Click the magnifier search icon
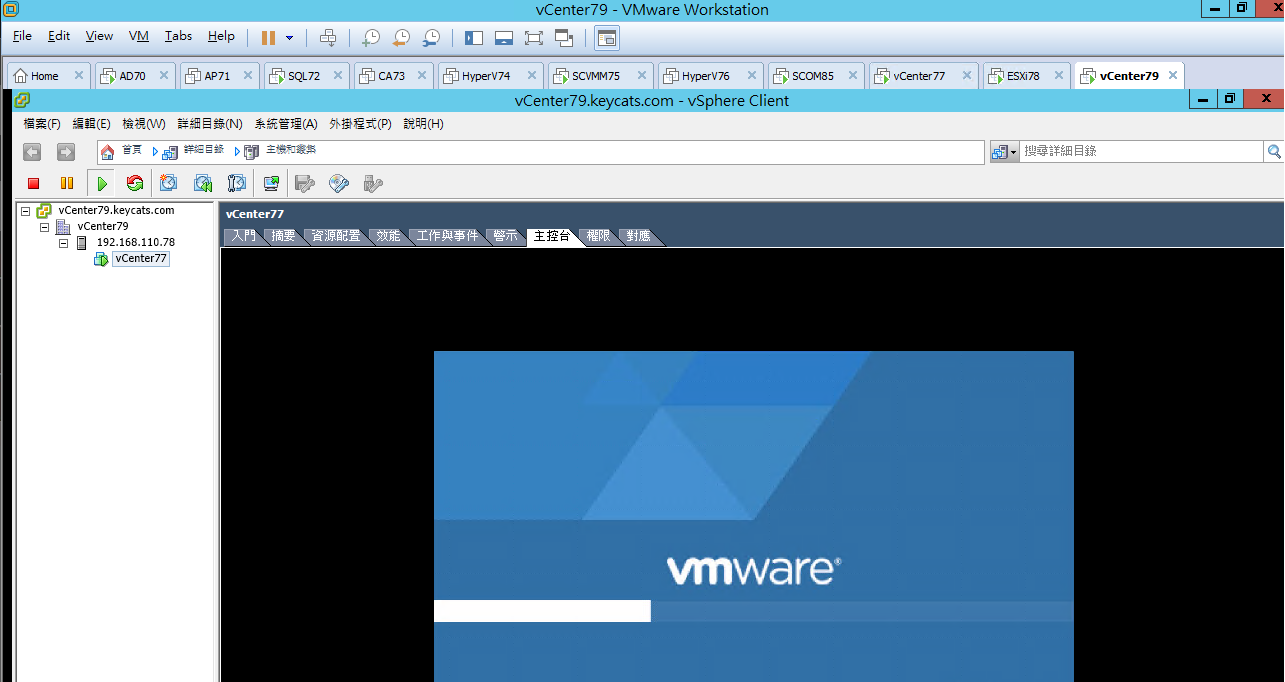The height and width of the screenshot is (682, 1285). (x=1274, y=151)
